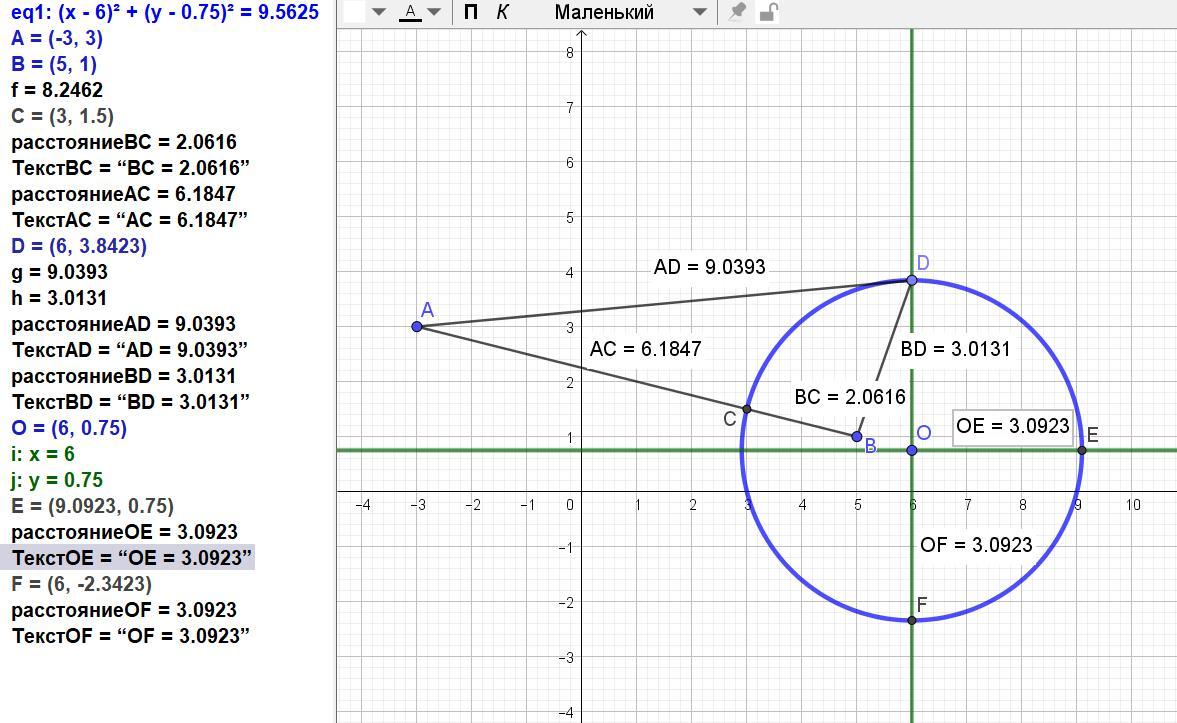Select point C on segment AB

pos(747,409)
